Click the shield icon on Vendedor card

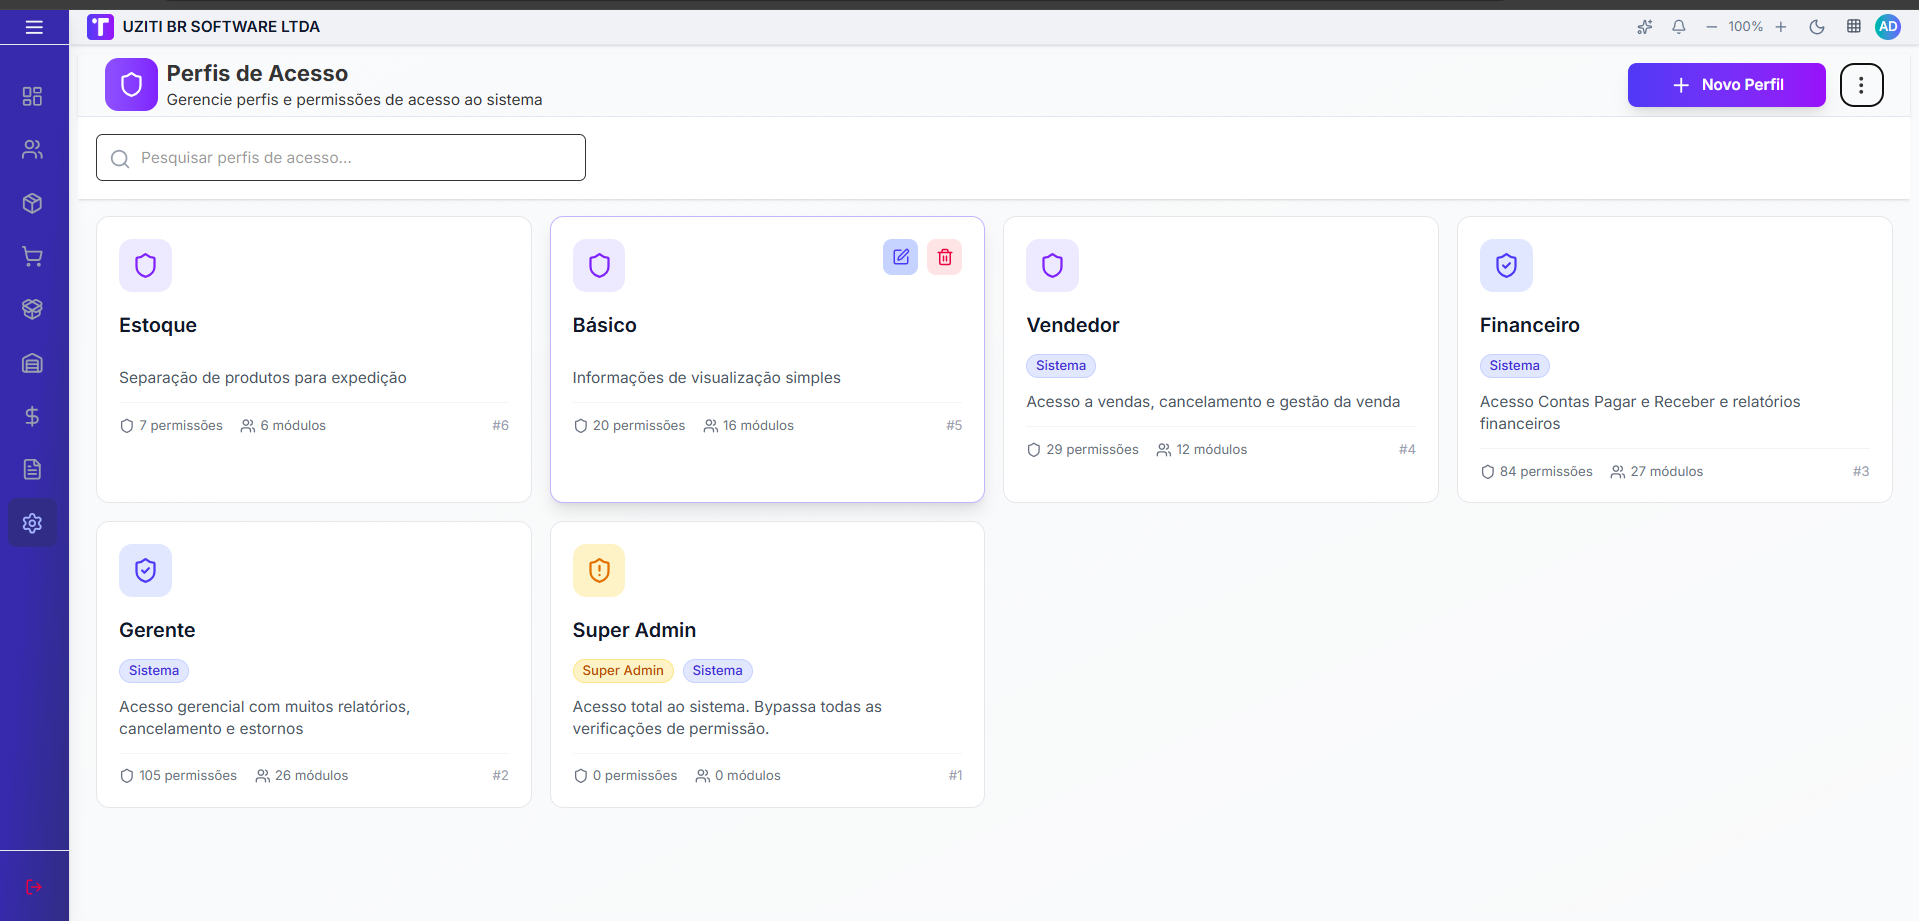point(1052,265)
